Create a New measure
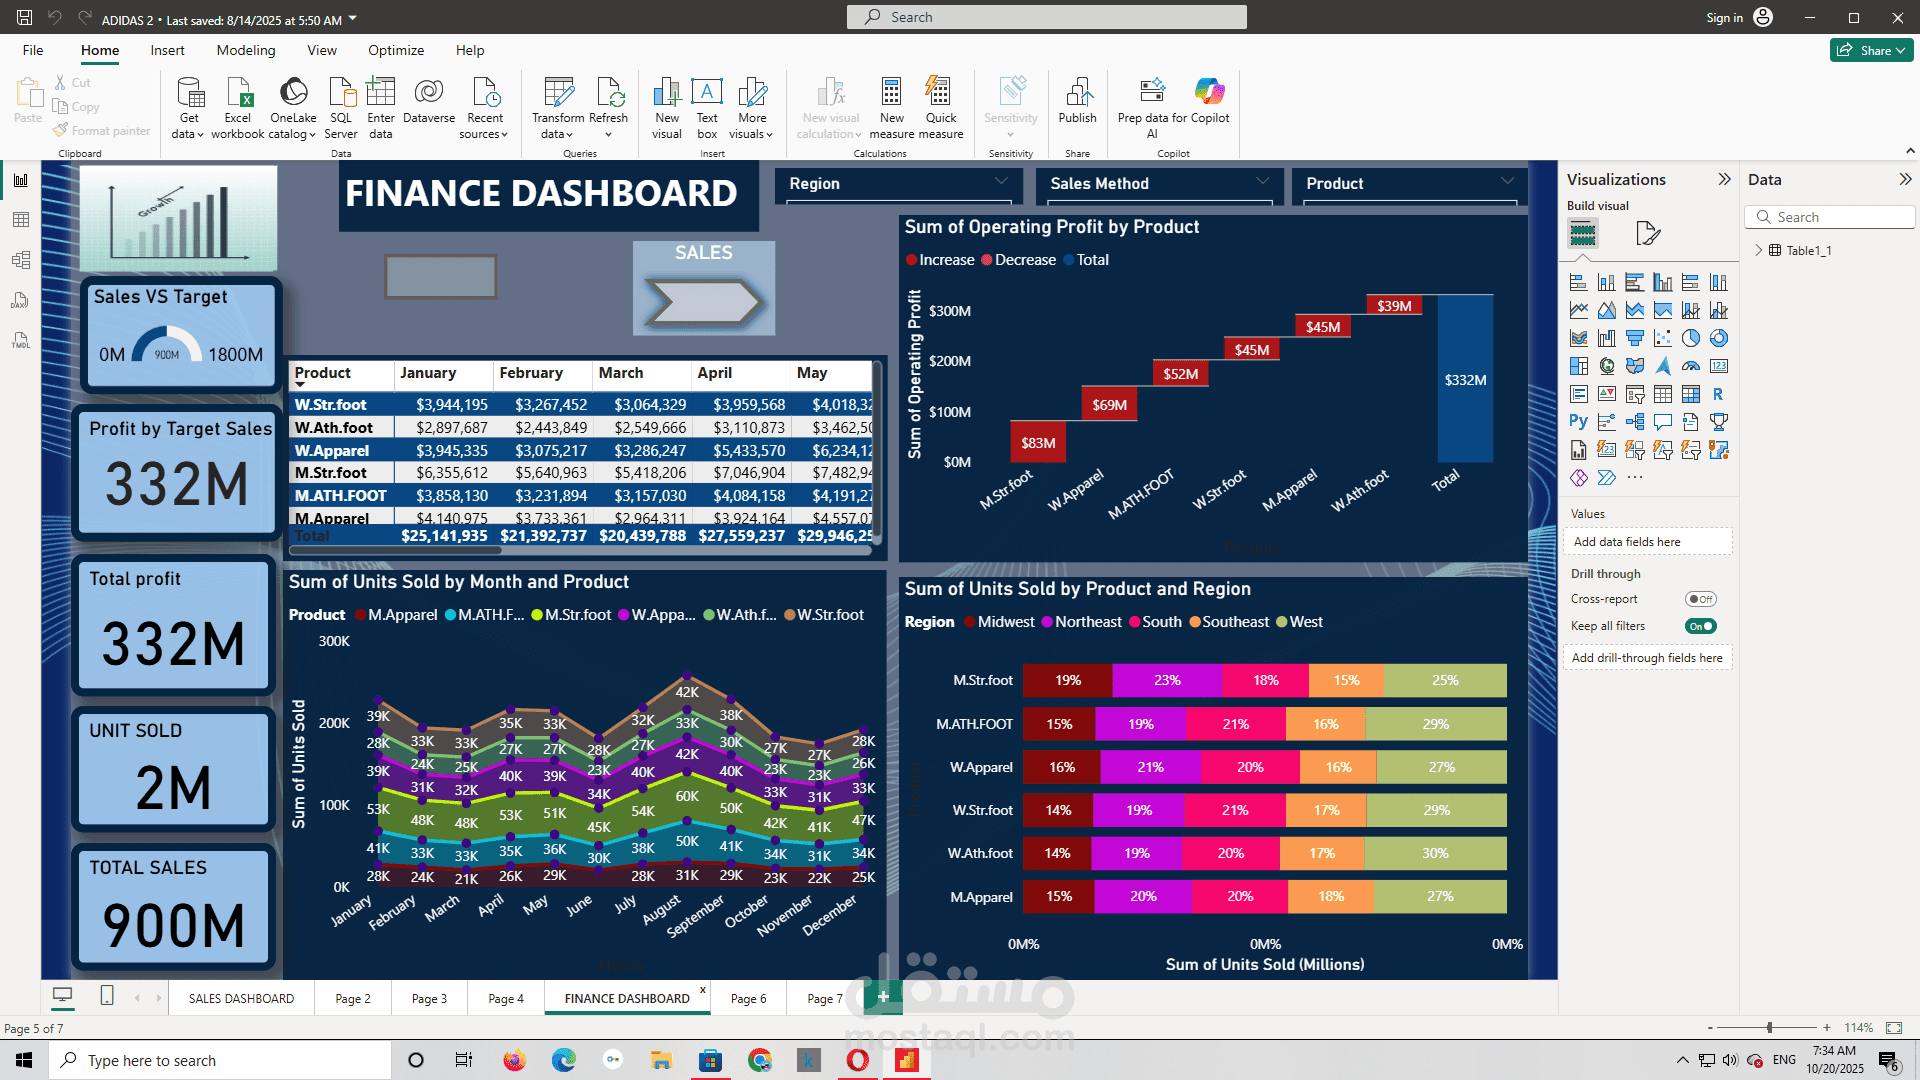 [x=892, y=108]
